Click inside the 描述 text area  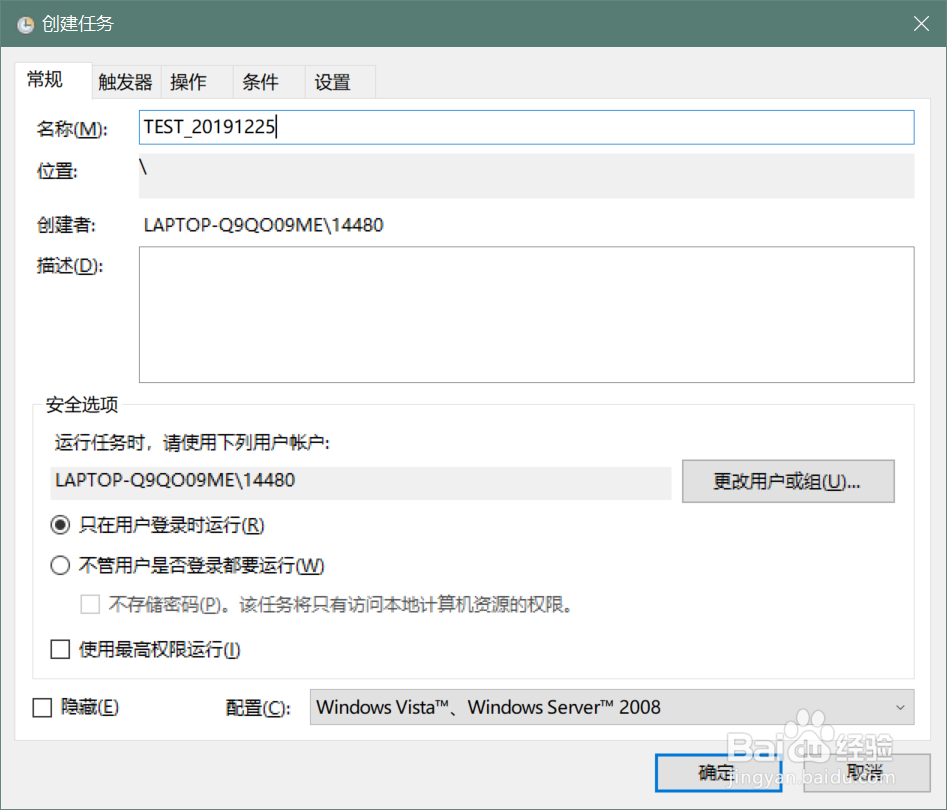(526, 314)
